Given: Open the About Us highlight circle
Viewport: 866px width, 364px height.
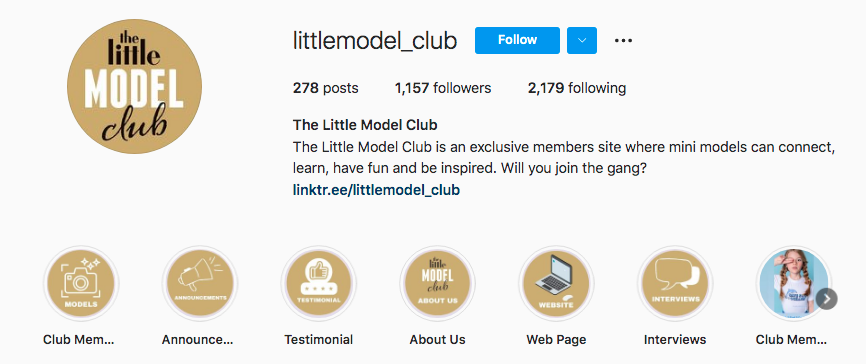Looking at the screenshot, I should (x=437, y=283).
